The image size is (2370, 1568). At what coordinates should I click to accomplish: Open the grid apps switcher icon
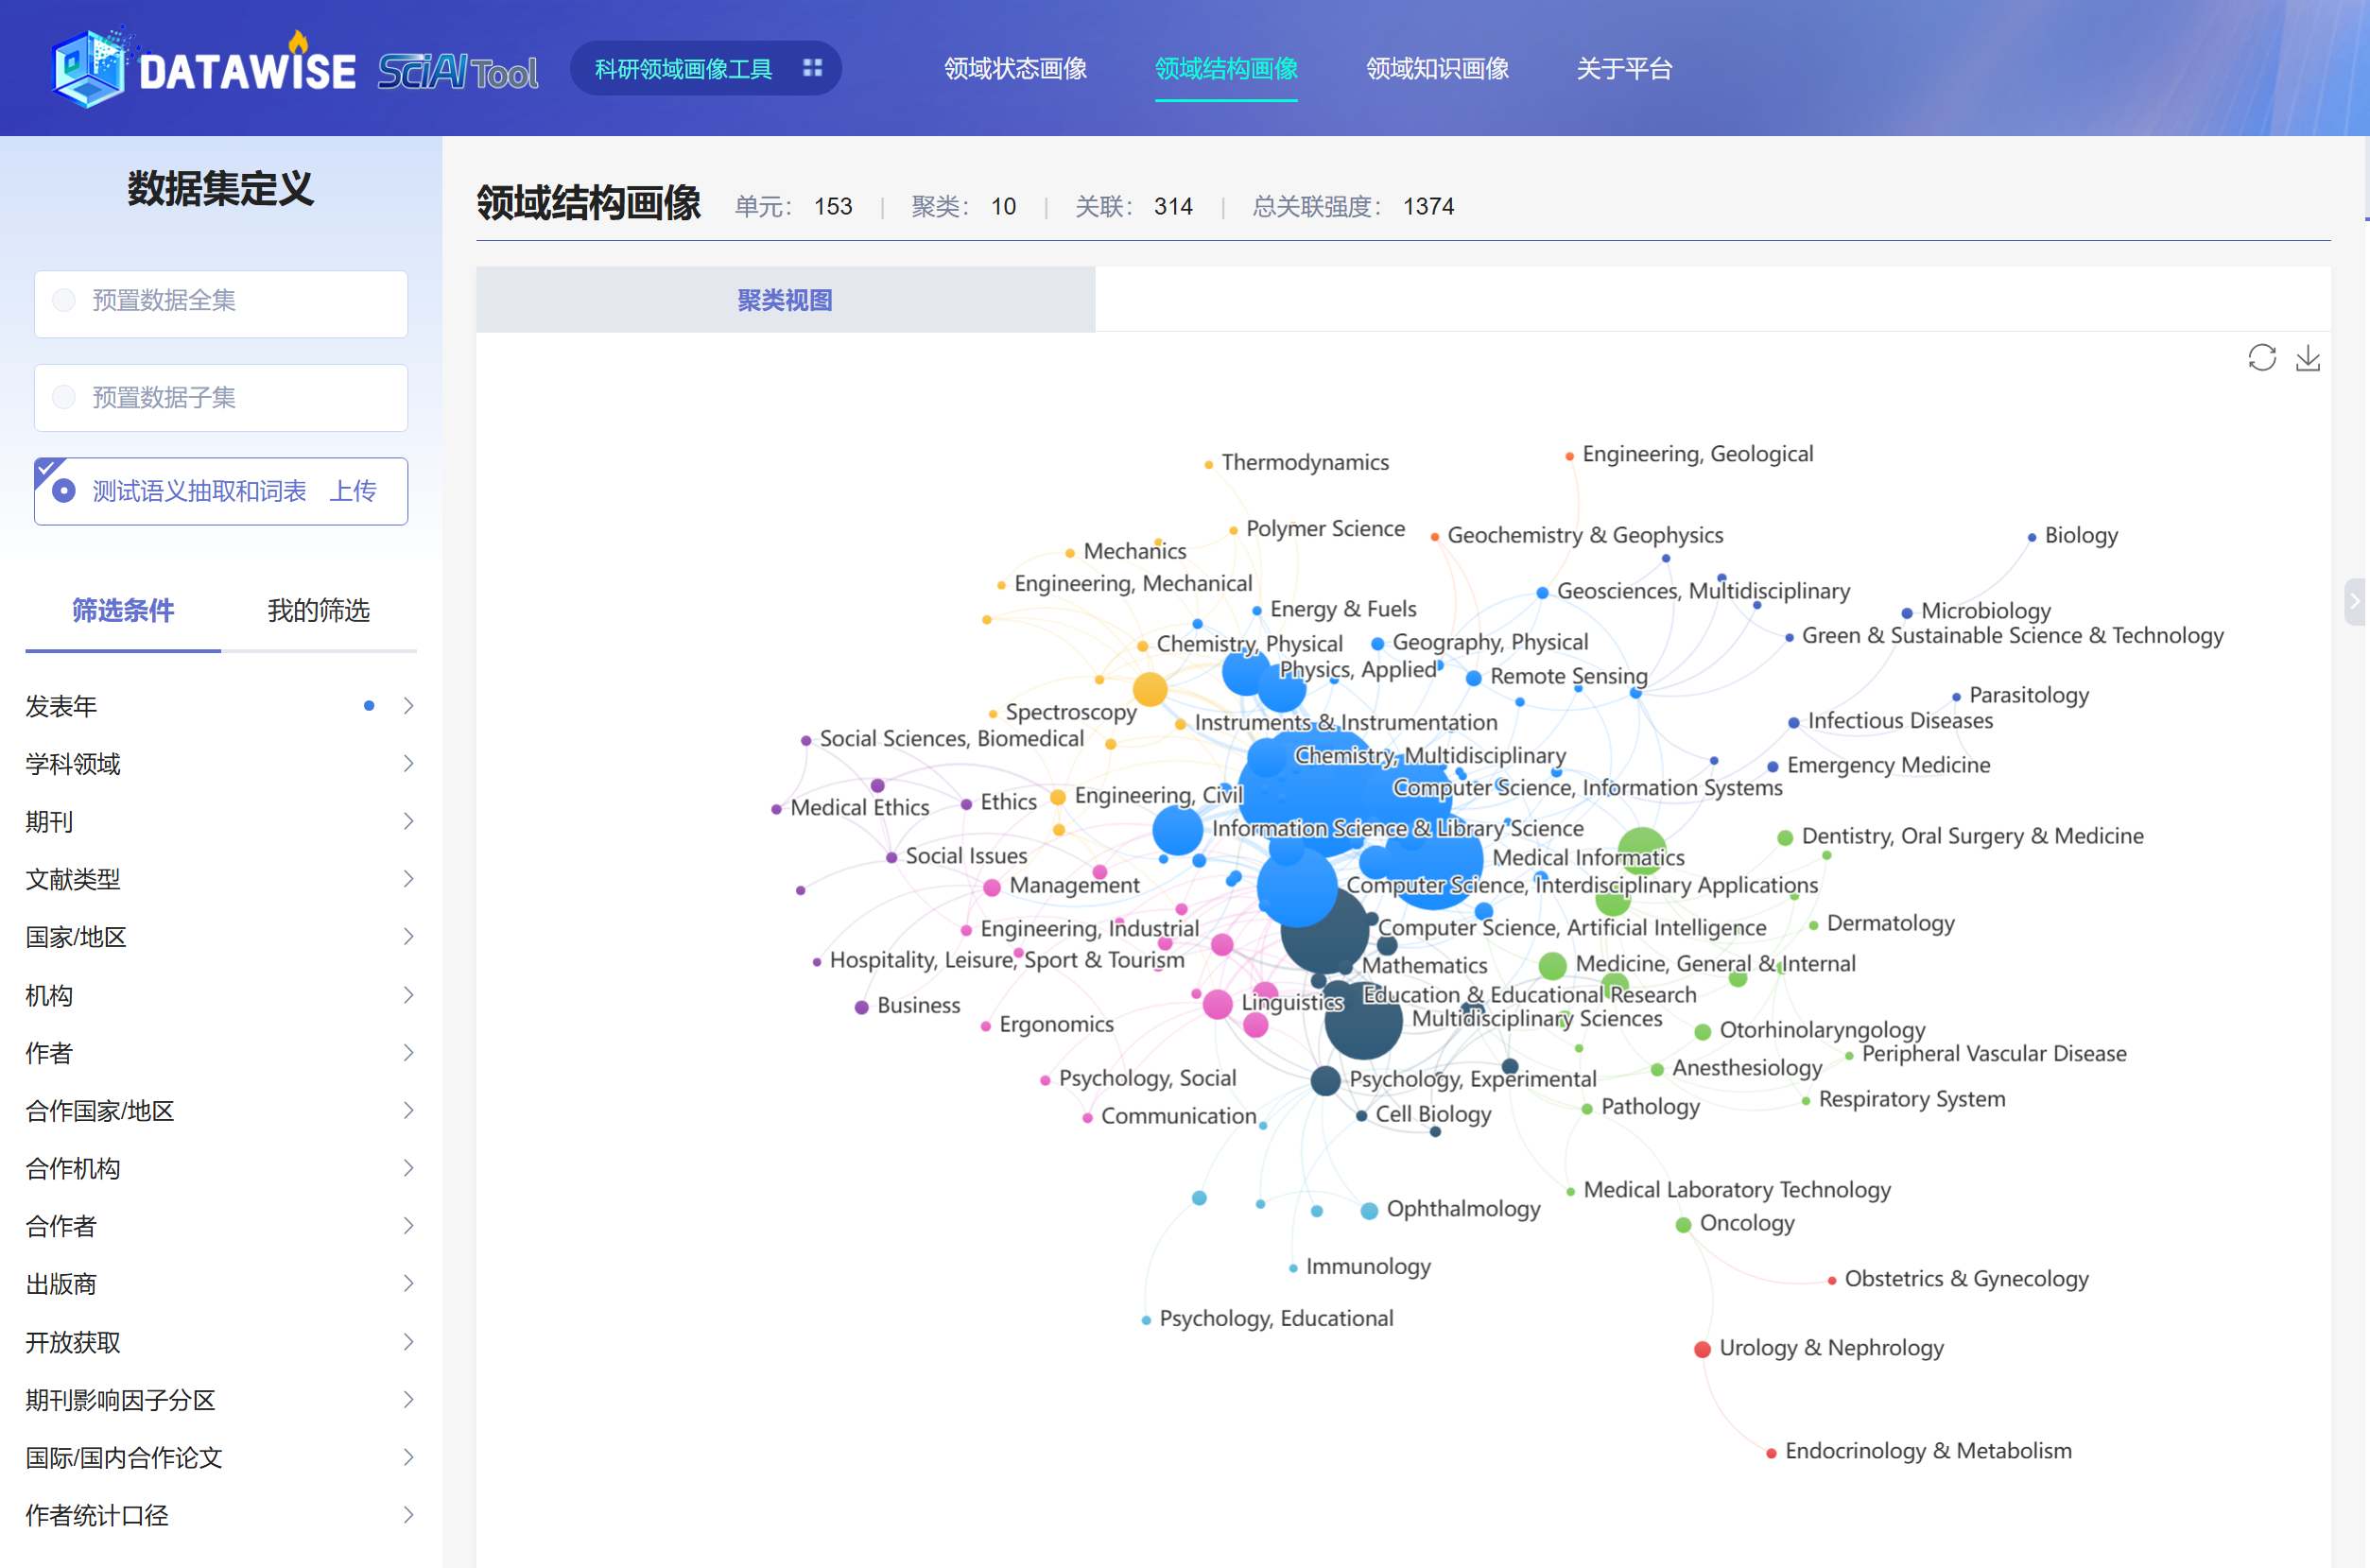coord(812,68)
